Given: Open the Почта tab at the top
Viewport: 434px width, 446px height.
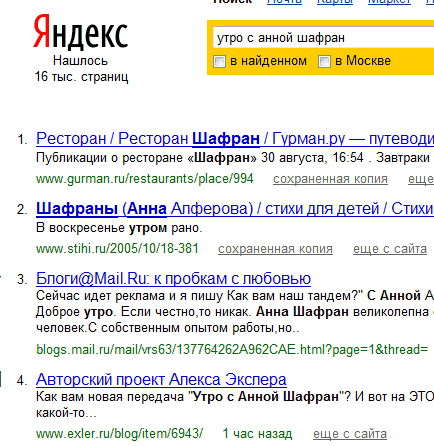Looking at the screenshot, I should [x=284, y=2].
